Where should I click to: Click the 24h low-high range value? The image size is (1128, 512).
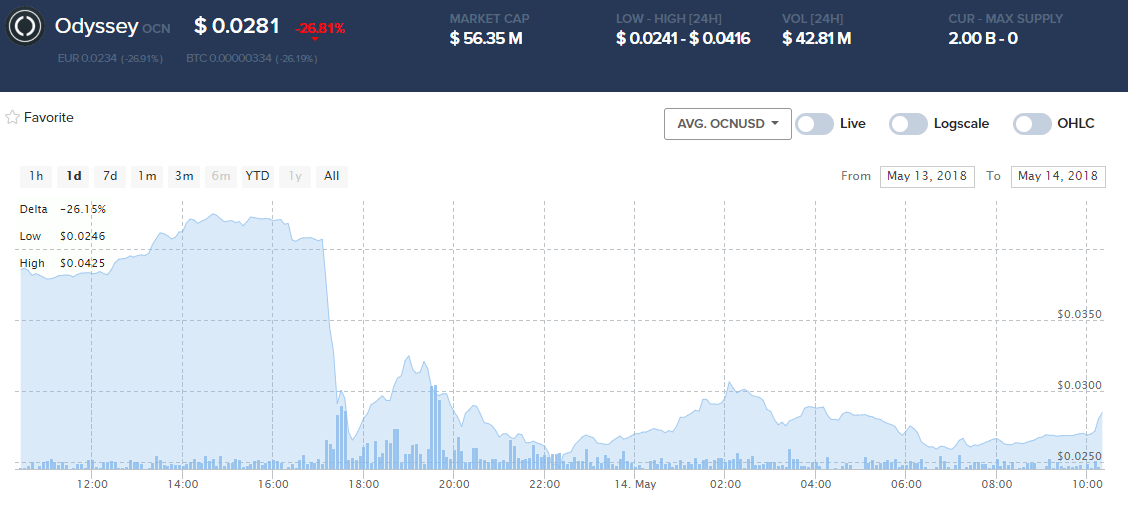click(683, 38)
